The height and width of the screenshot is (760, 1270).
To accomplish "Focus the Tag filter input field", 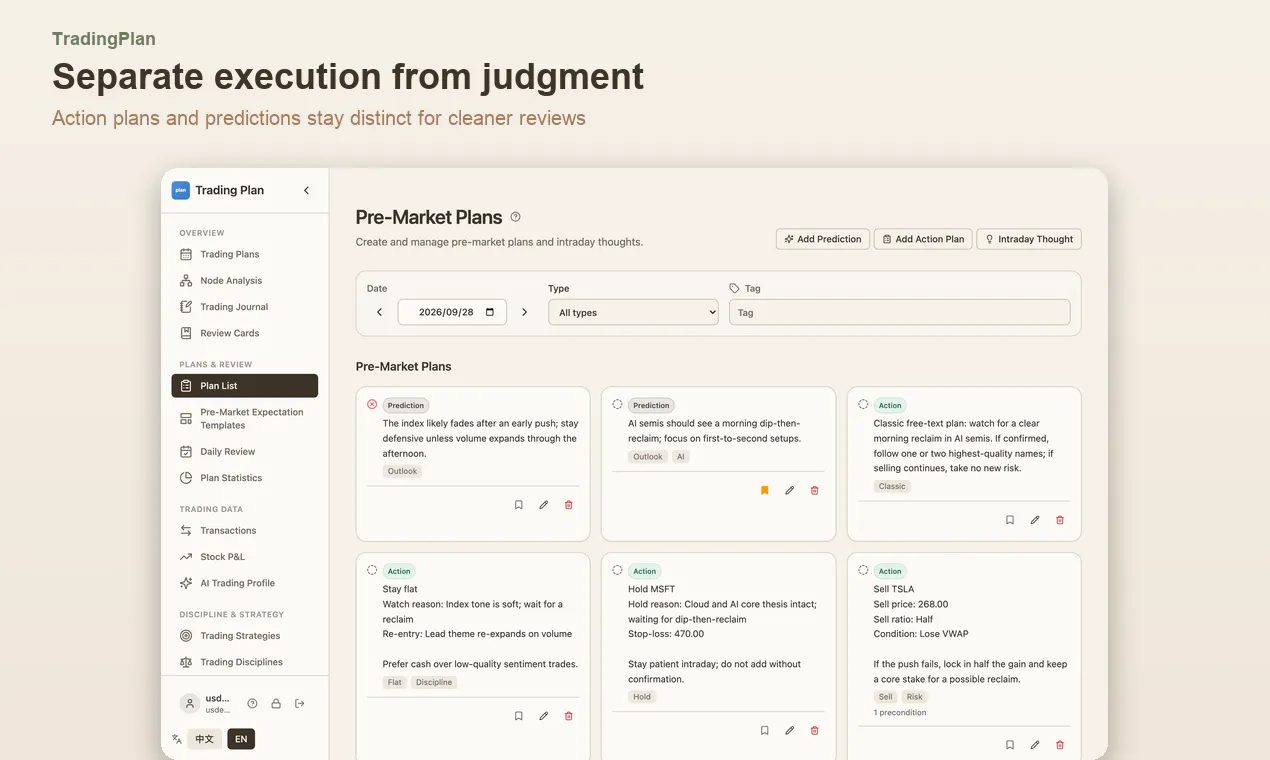I will [x=899, y=313].
